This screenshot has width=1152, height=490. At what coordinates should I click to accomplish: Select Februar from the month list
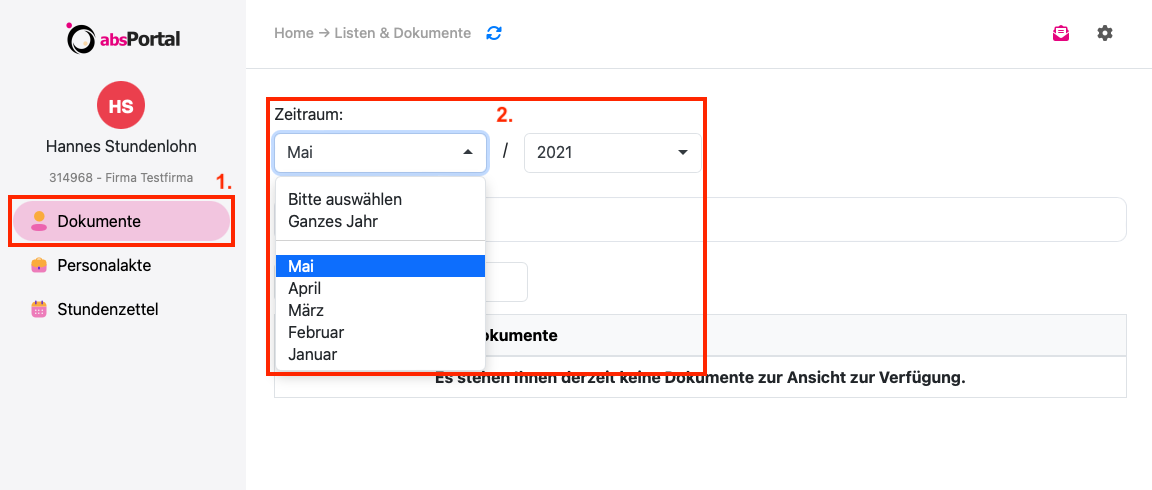[381, 332]
